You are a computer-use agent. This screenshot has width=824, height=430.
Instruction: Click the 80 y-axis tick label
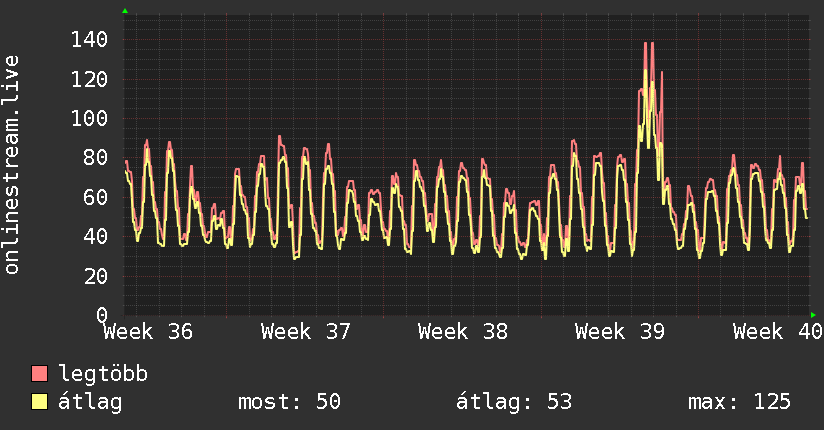click(x=96, y=157)
